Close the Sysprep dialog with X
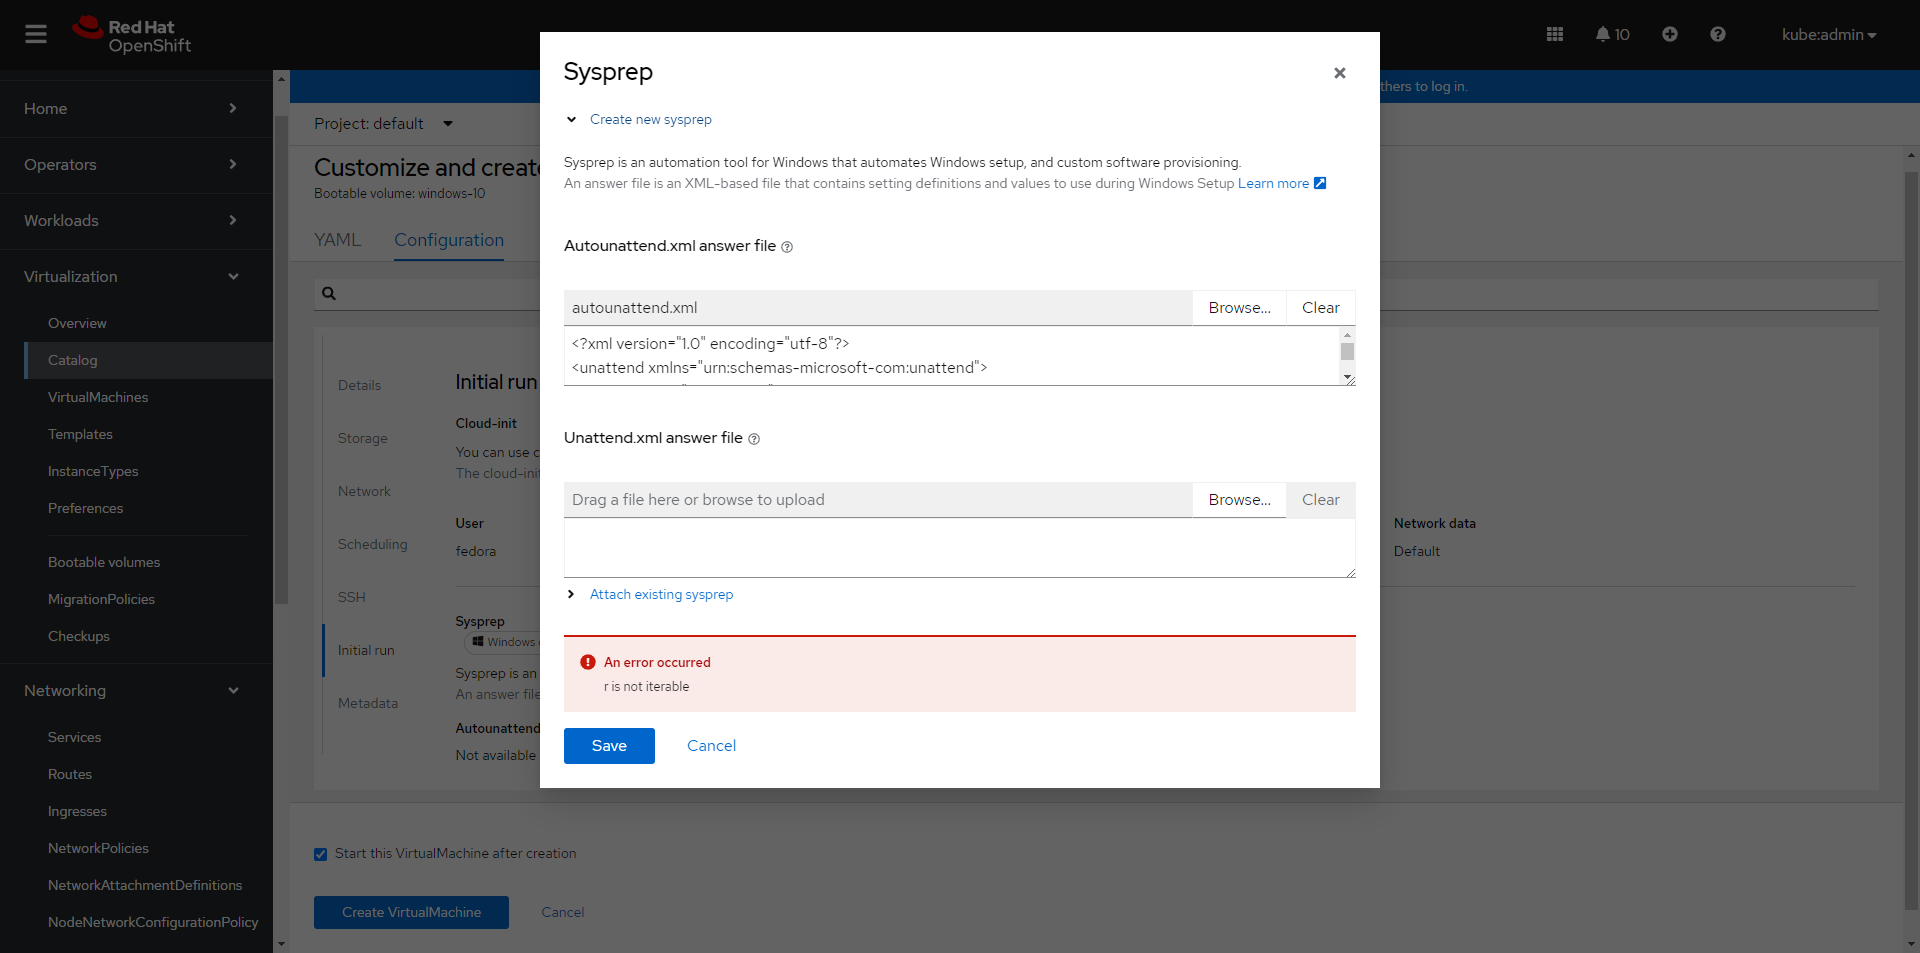 pos(1339,73)
